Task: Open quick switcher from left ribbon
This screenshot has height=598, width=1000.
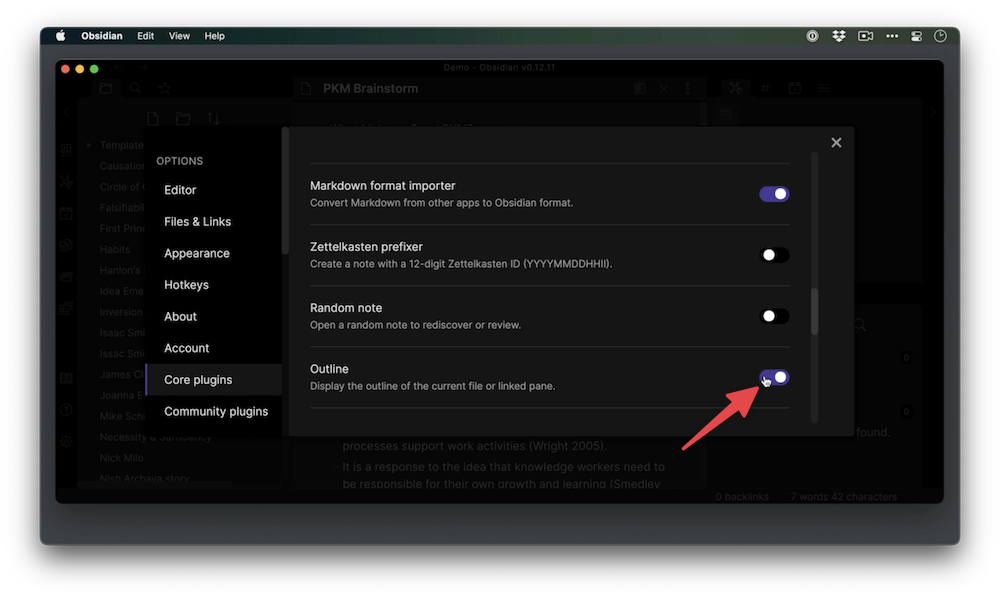Action: 66,151
